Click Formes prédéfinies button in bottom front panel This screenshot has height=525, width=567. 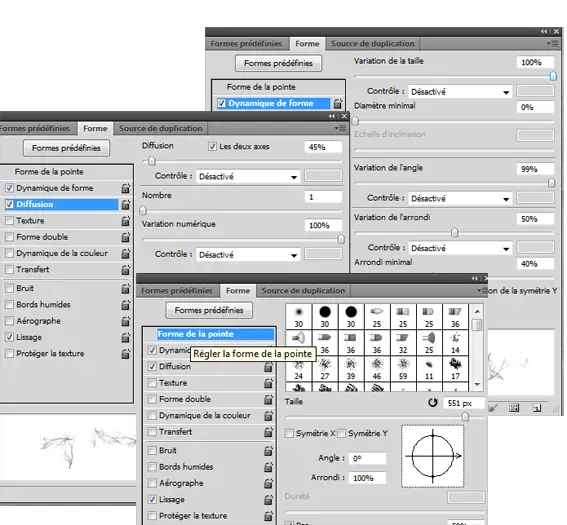[x=209, y=310]
